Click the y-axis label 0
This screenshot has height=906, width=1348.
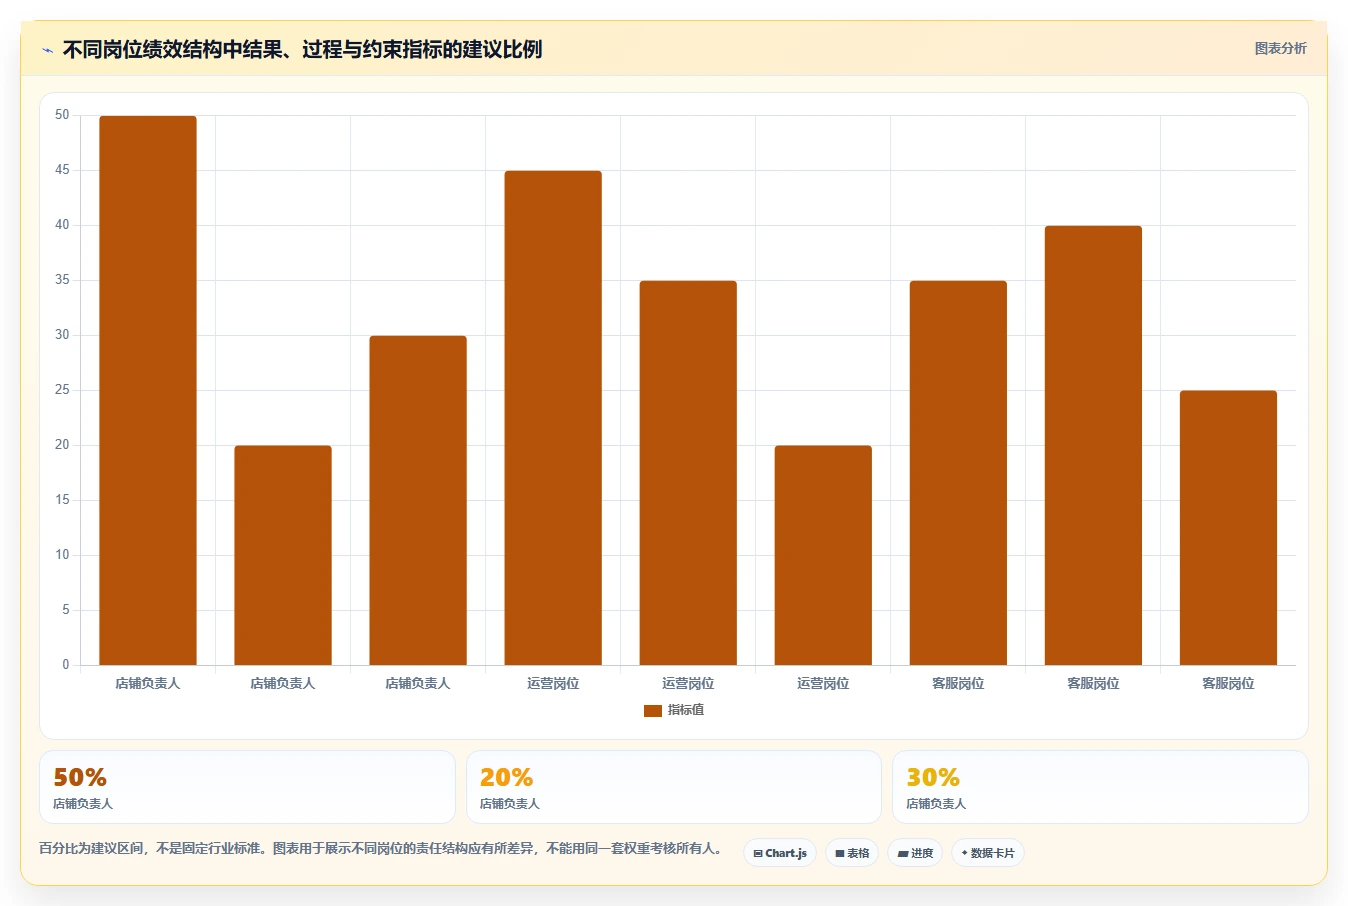pos(66,664)
